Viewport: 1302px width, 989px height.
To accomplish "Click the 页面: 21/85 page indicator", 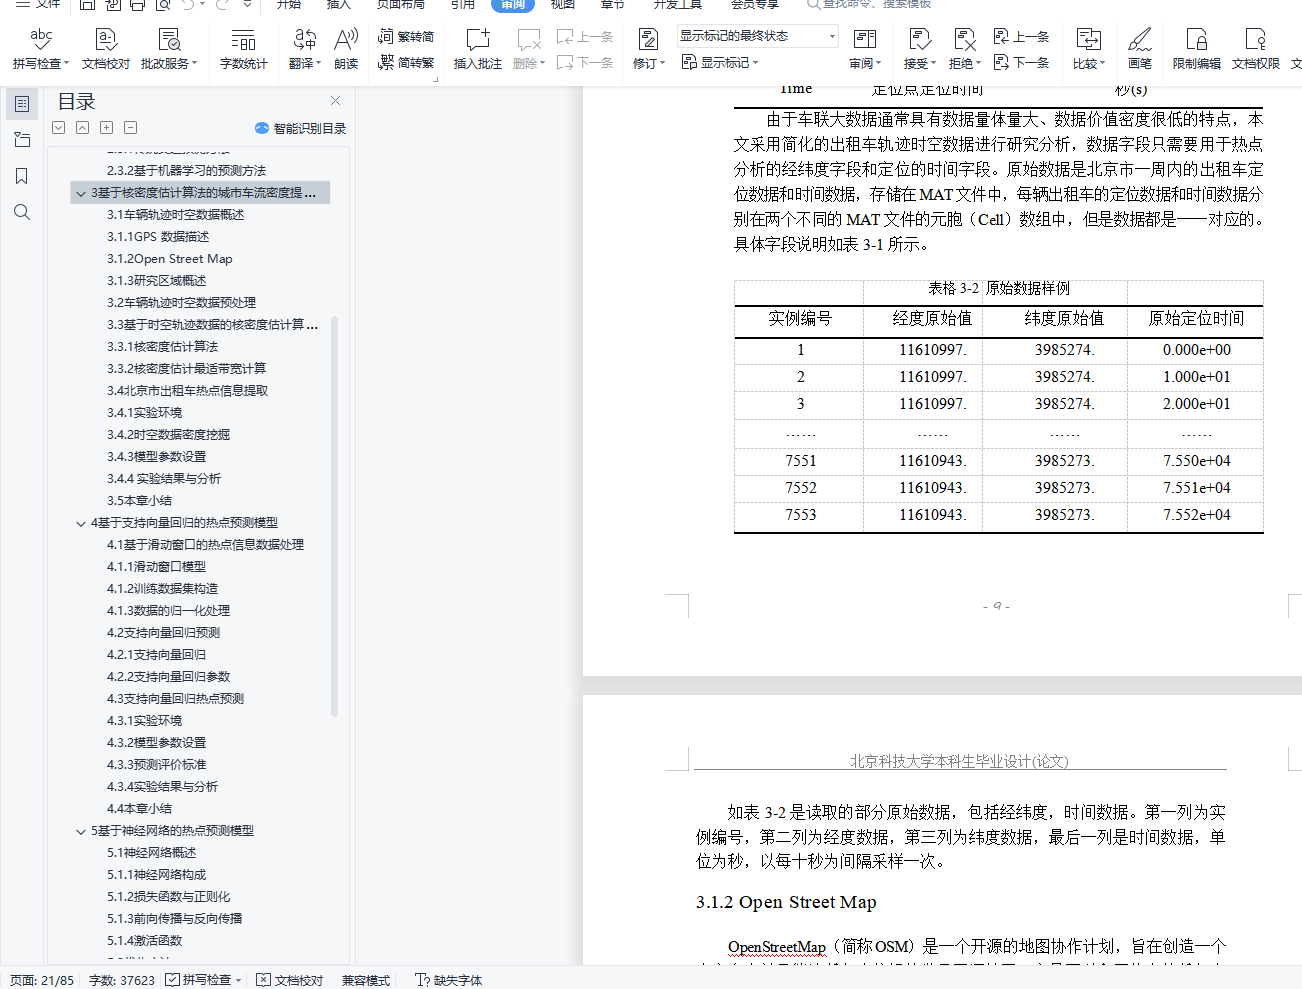I will [42, 980].
